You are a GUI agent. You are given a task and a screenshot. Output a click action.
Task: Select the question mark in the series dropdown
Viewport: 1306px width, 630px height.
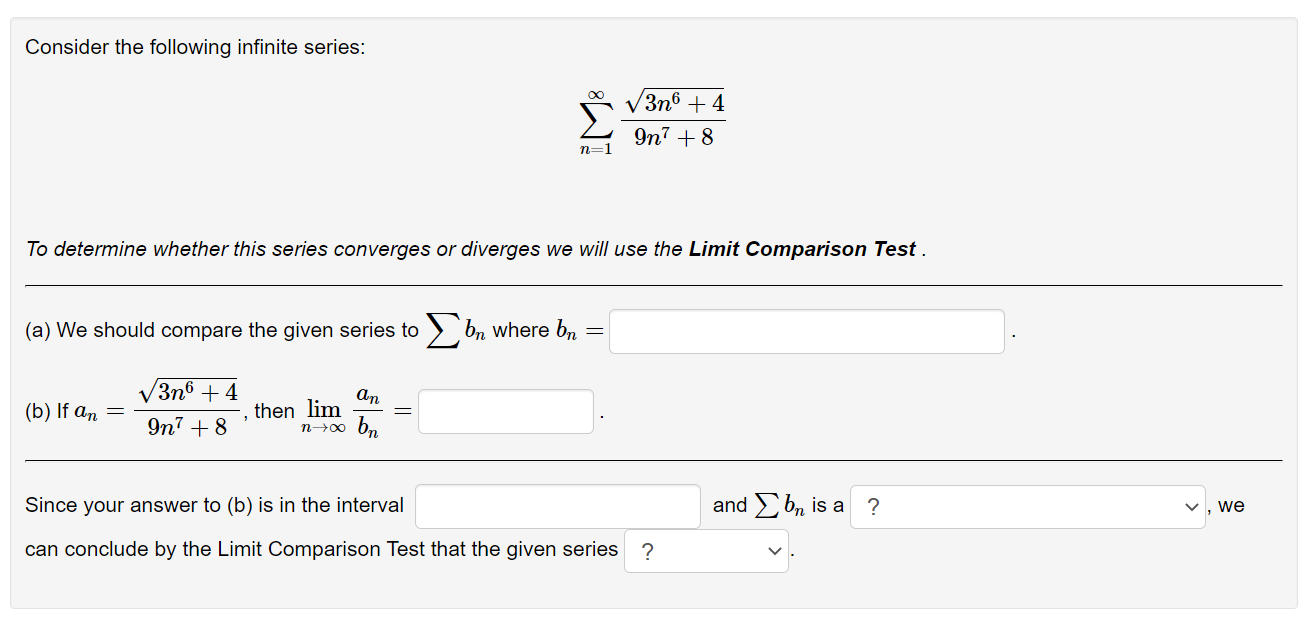(x=649, y=550)
